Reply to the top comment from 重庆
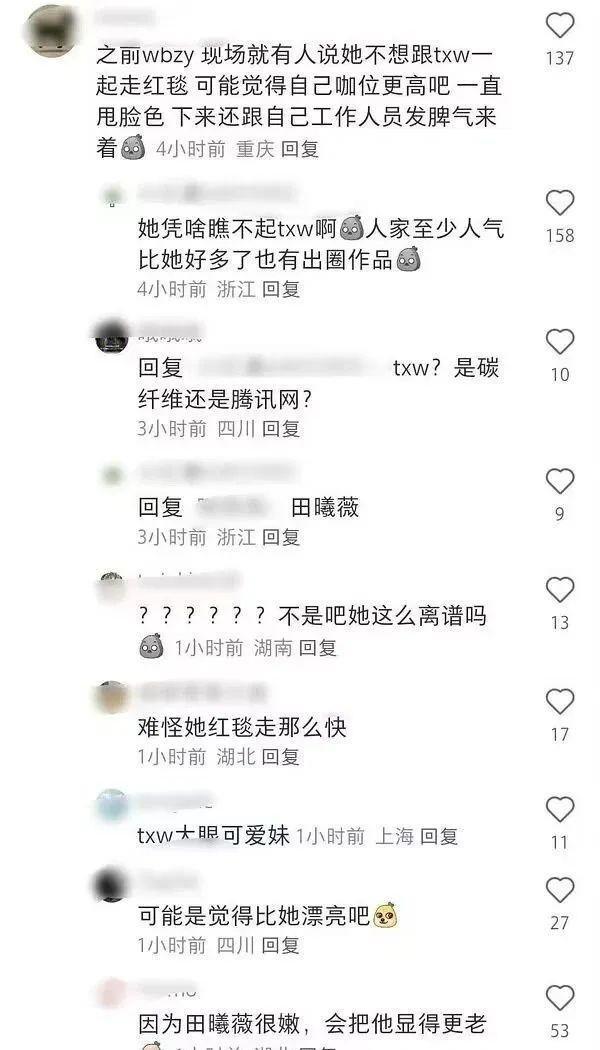600x1050 pixels. [300, 149]
